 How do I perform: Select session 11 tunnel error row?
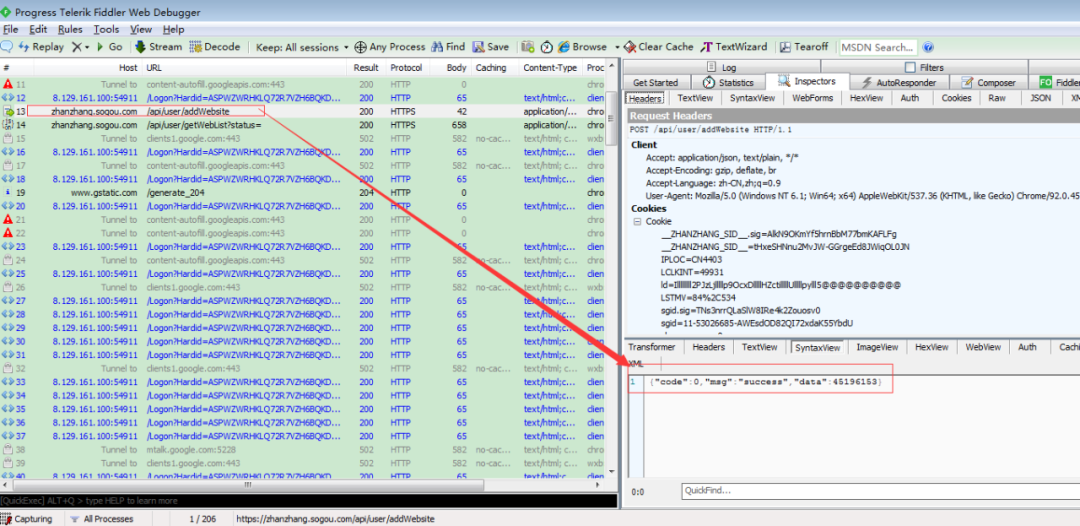click(303, 84)
